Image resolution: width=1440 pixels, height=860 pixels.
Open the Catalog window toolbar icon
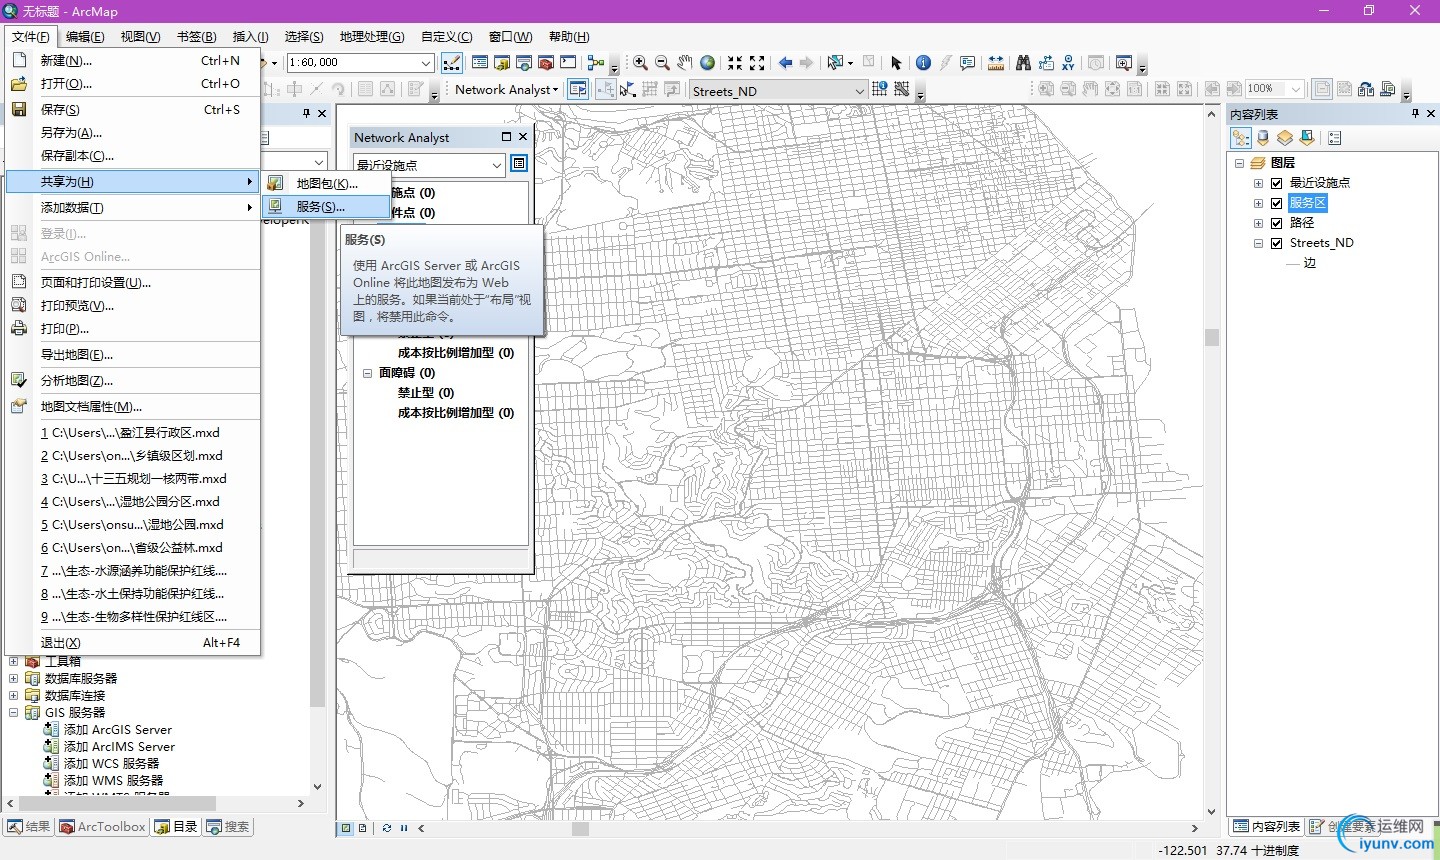[x=502, y=63]
